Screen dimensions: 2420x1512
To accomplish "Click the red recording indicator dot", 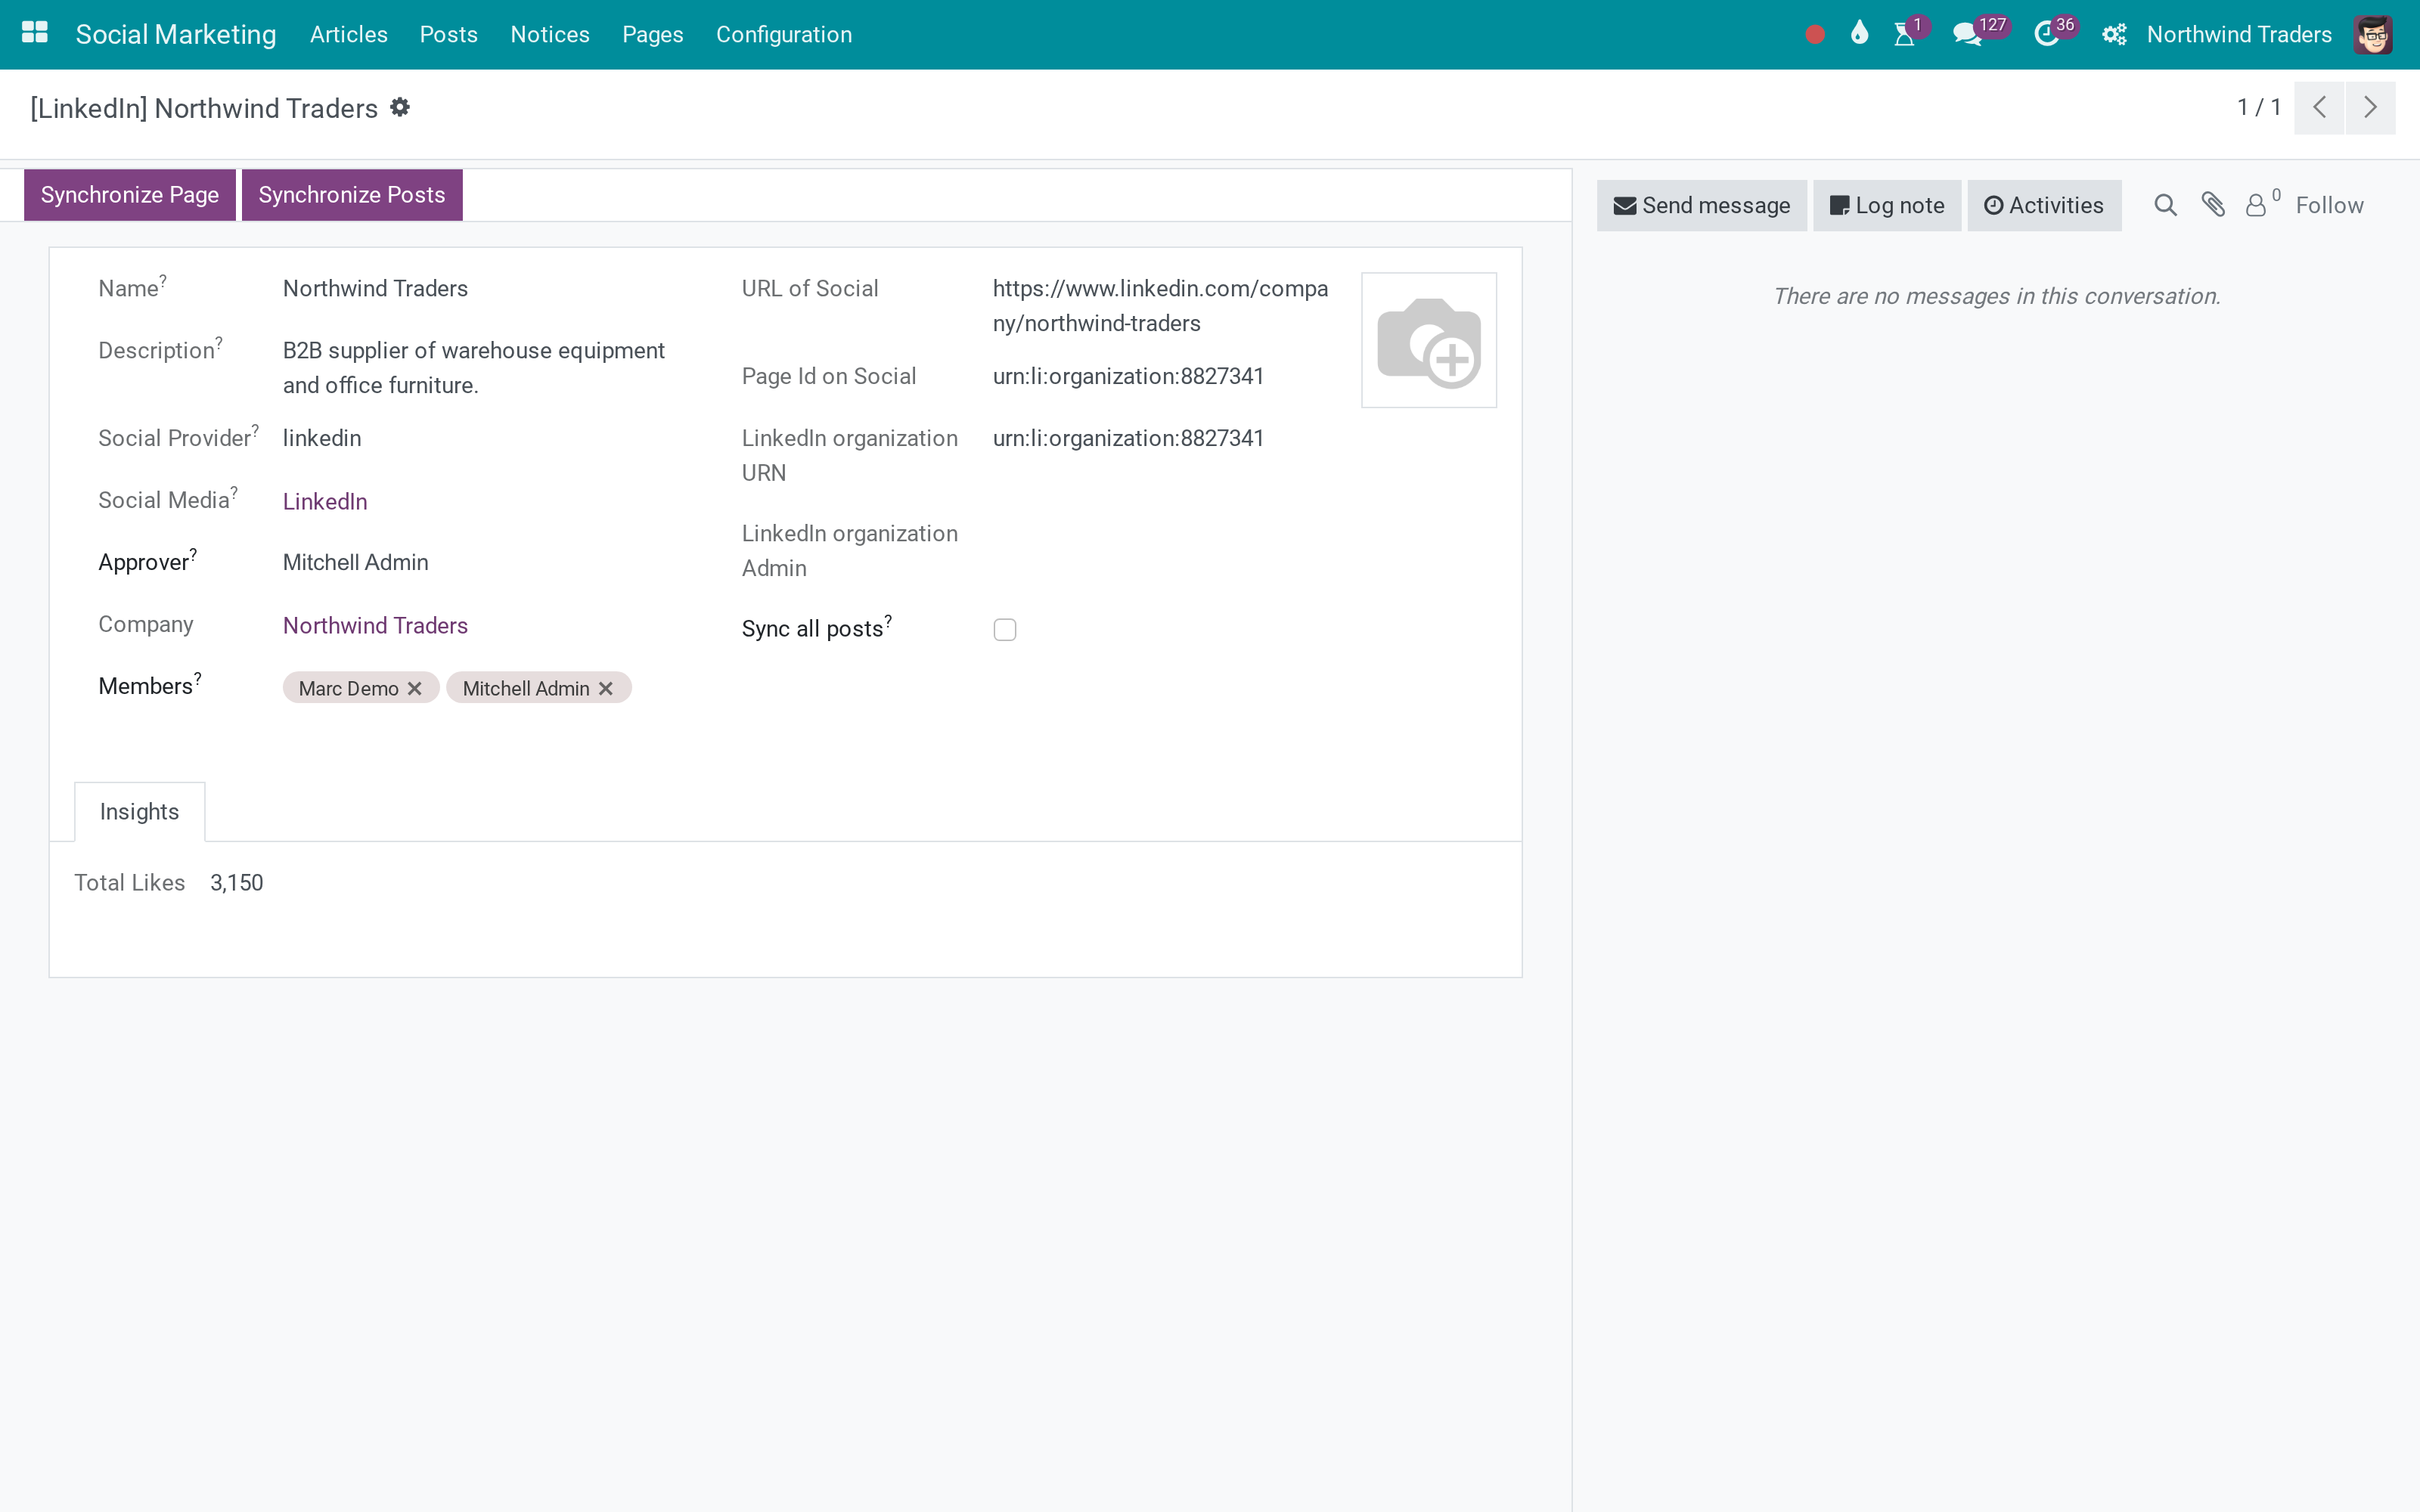I will [1815, 35].
